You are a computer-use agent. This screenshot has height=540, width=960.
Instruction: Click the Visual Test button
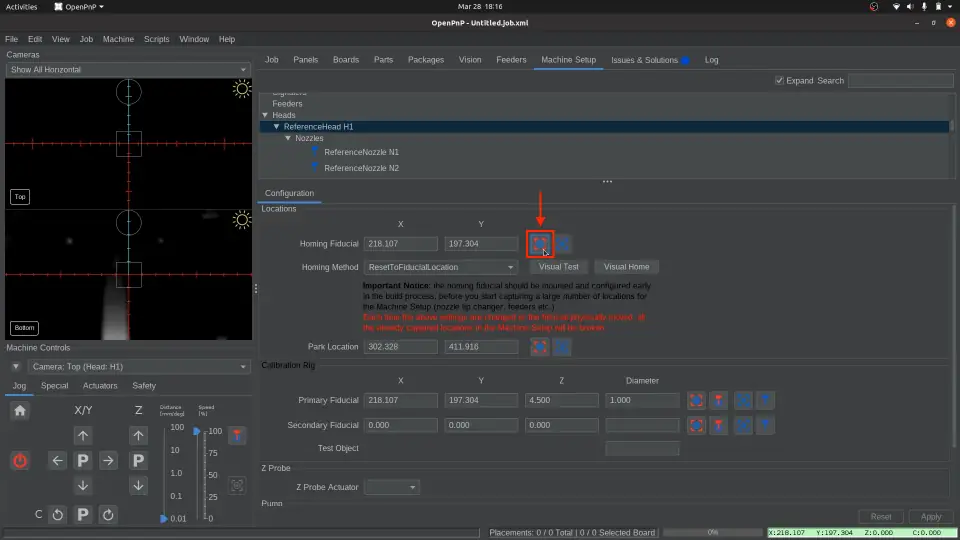[x=558, y=267]
